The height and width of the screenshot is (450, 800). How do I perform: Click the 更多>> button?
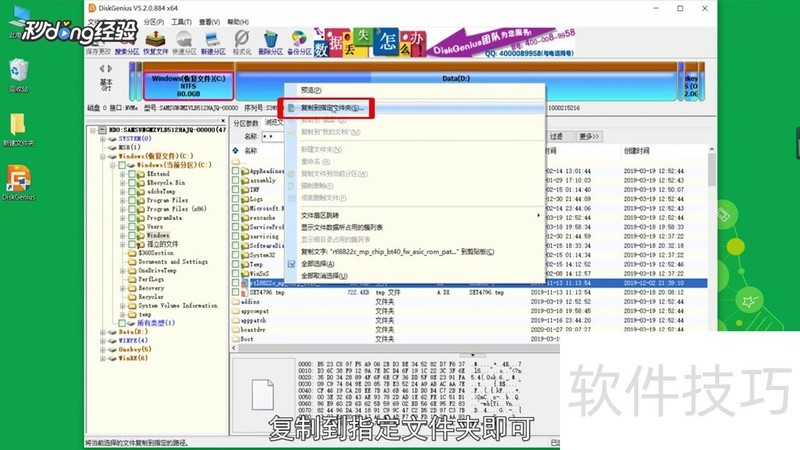(x=589, y=136)
